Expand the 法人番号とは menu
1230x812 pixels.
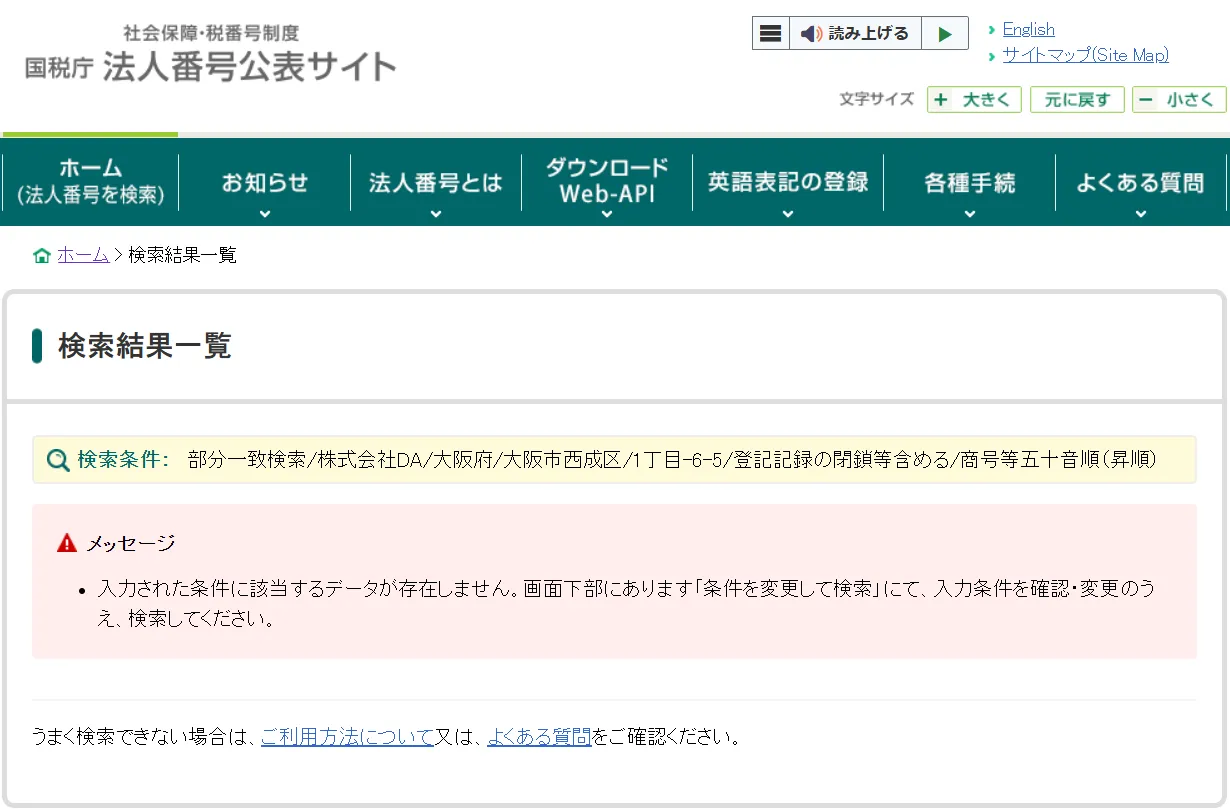[x=435, y=184]
